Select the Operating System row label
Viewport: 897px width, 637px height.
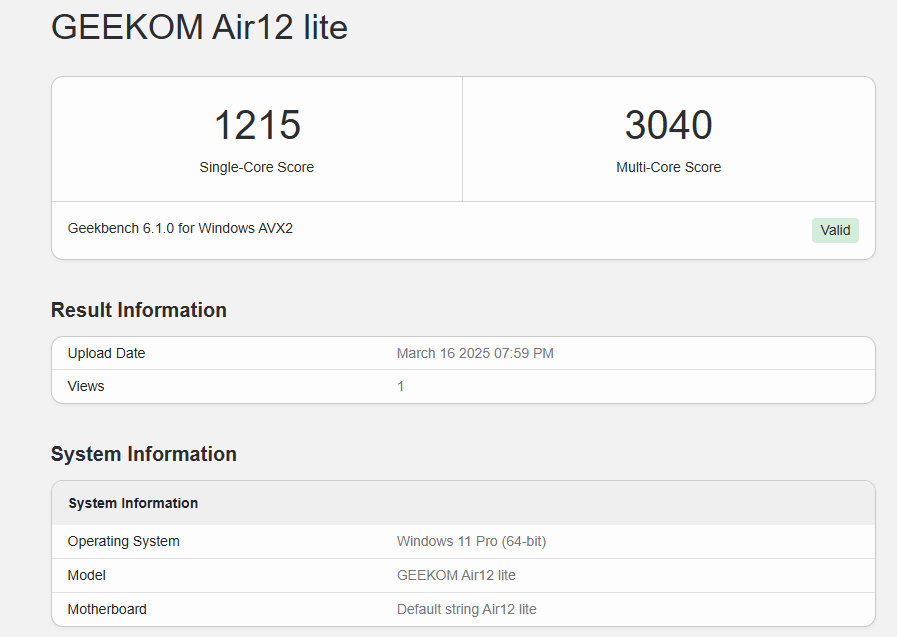pyautogui.click(x=124, y=541)
